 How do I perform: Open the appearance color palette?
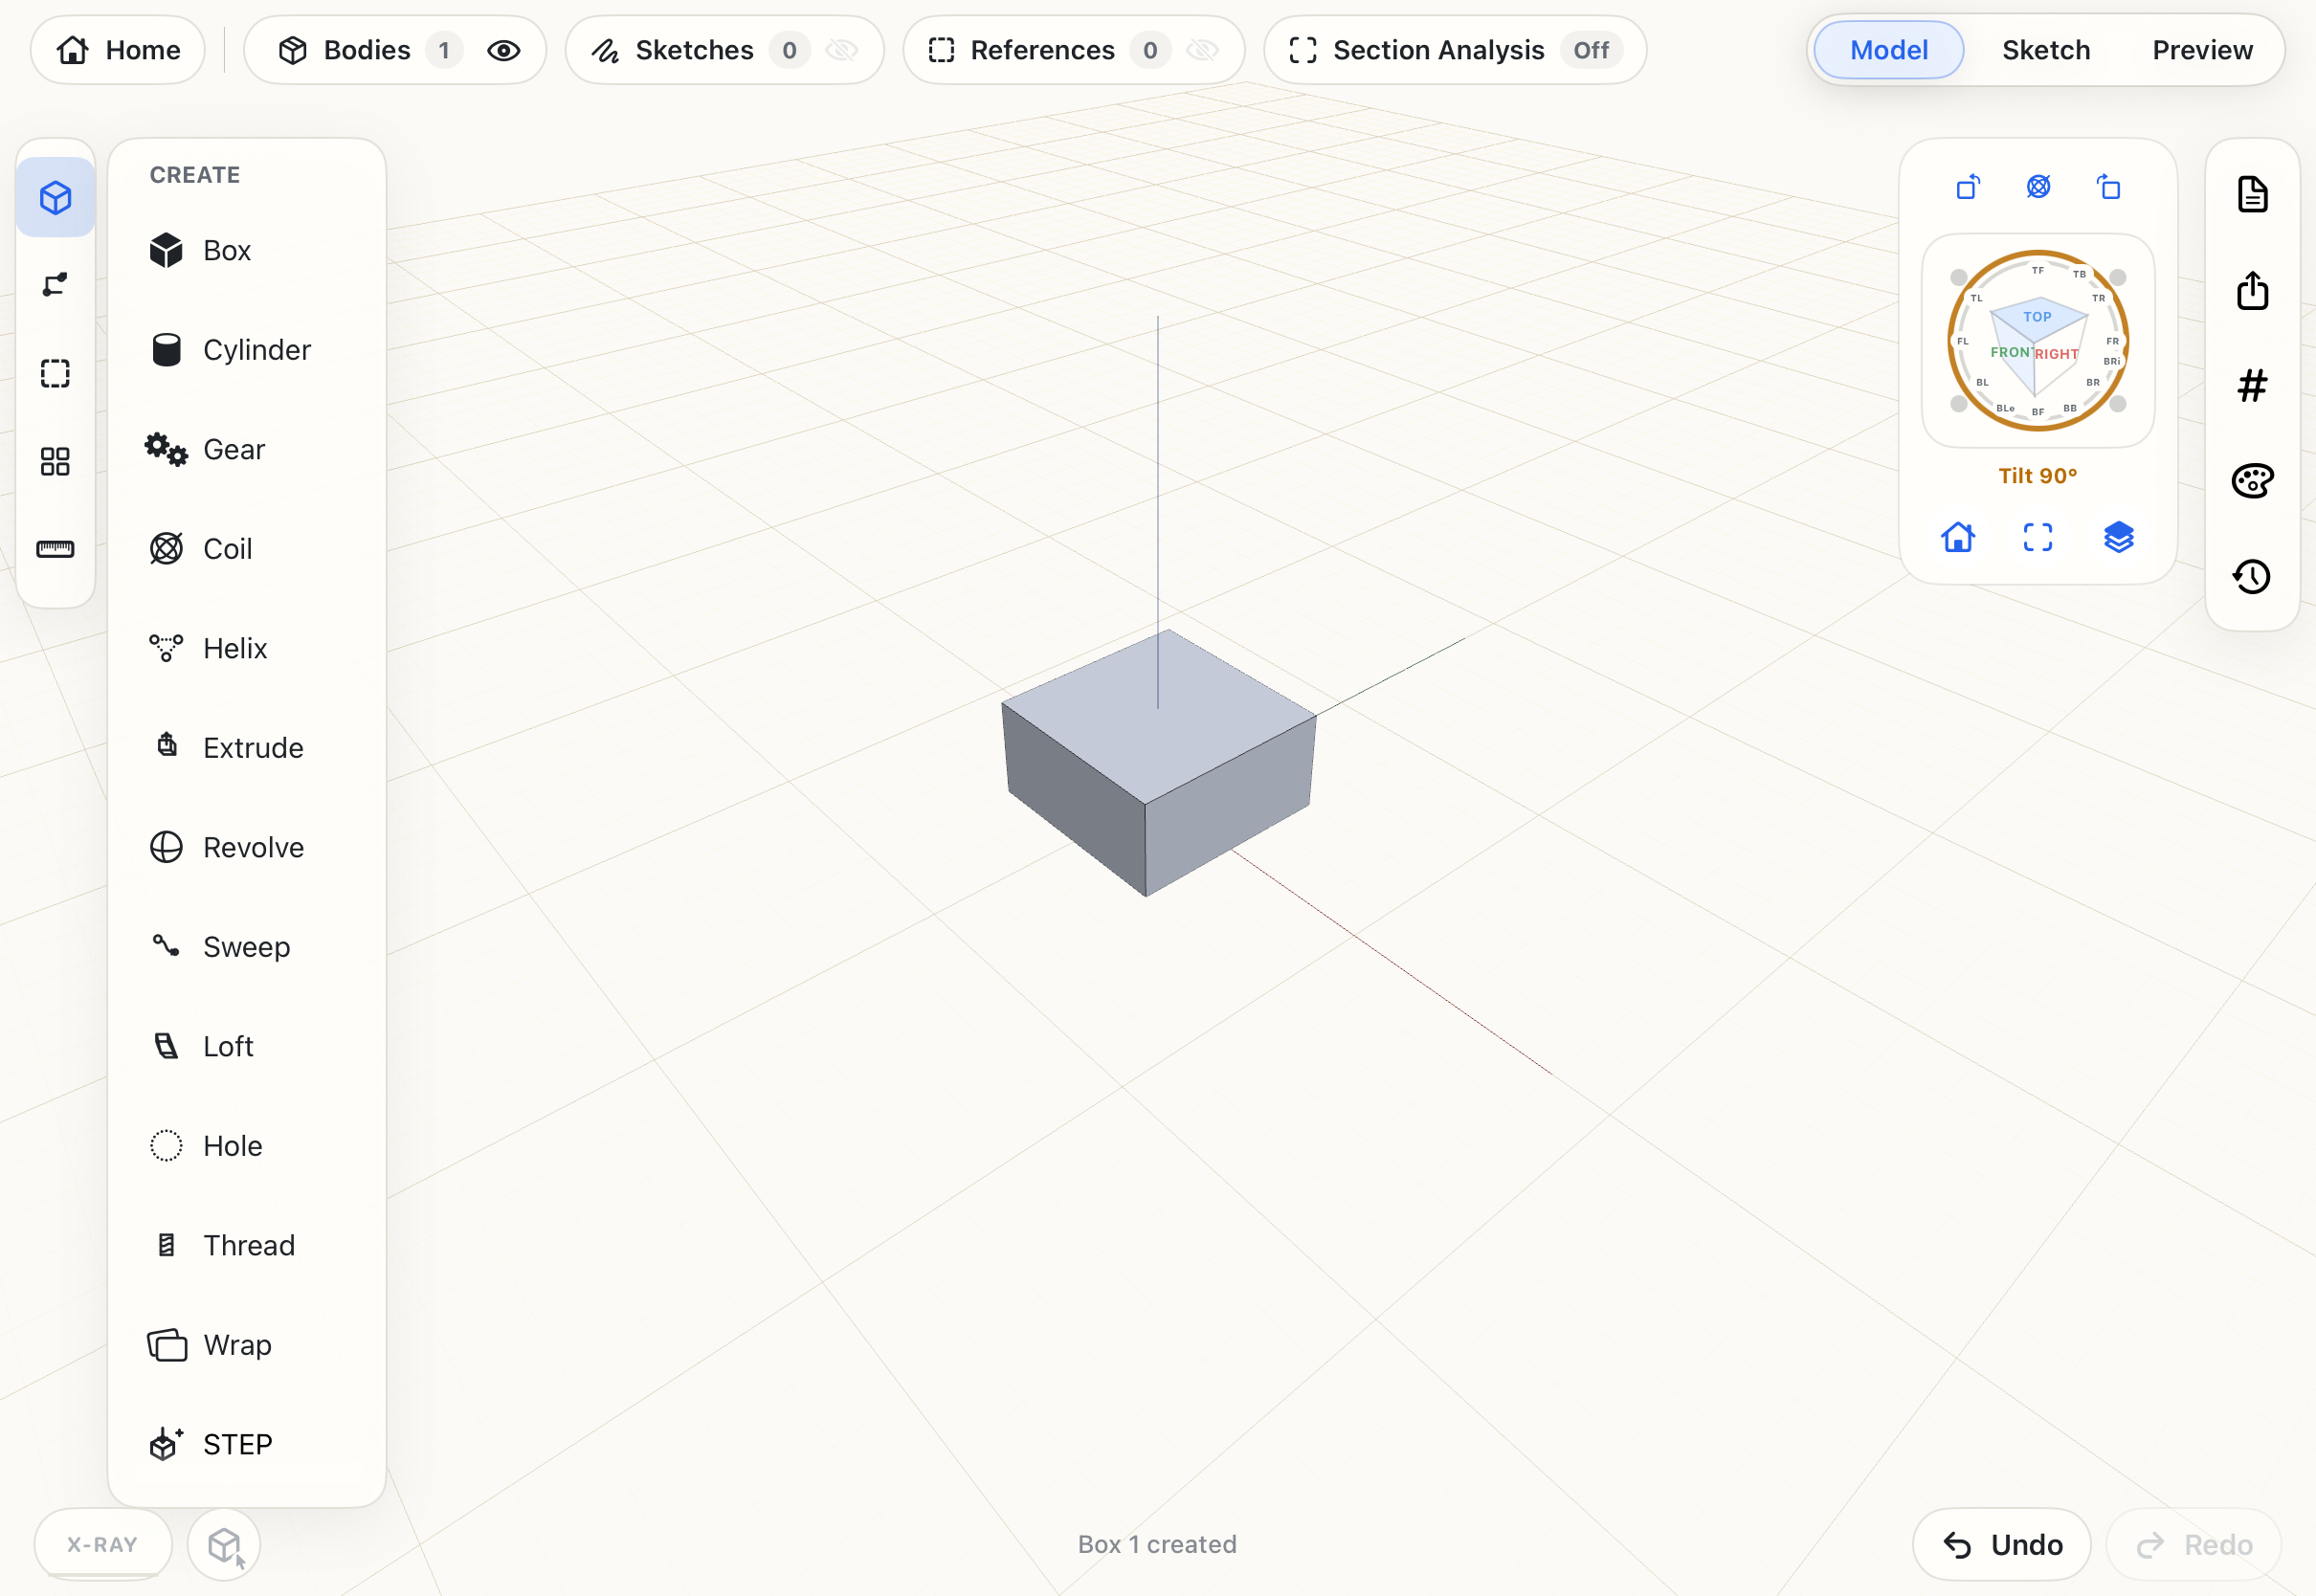point(2252,481)
